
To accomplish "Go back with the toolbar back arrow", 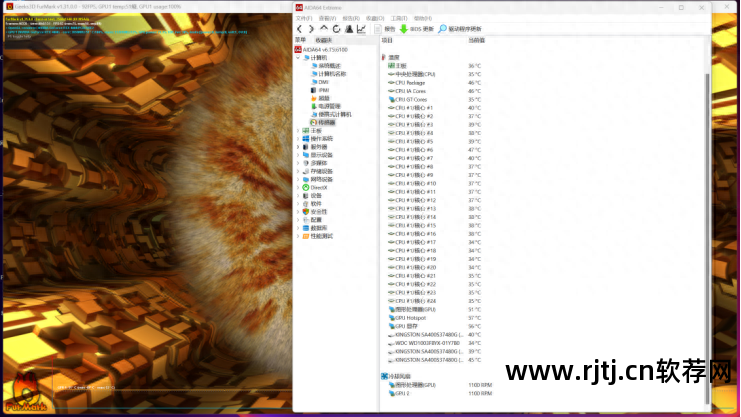I will click(300, 29).
